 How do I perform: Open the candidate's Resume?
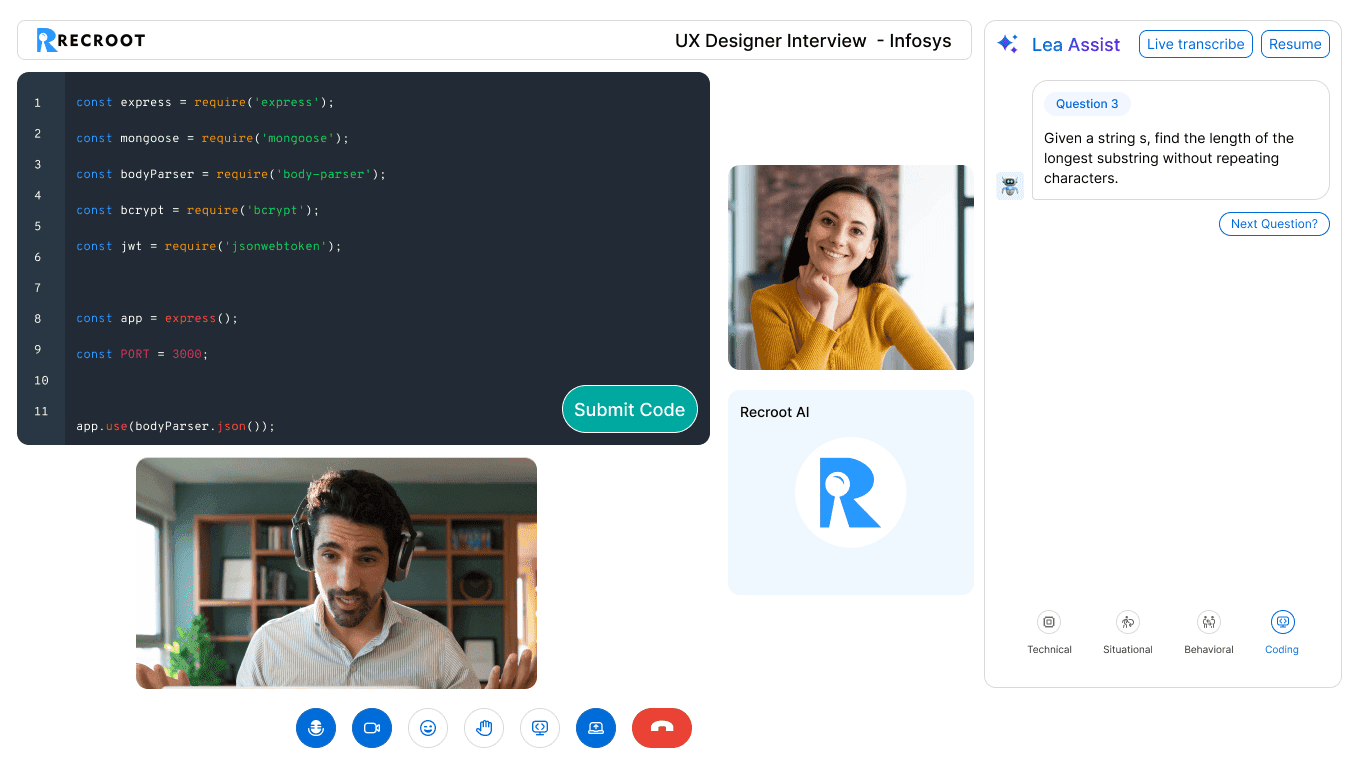(x=1295, y=44)
